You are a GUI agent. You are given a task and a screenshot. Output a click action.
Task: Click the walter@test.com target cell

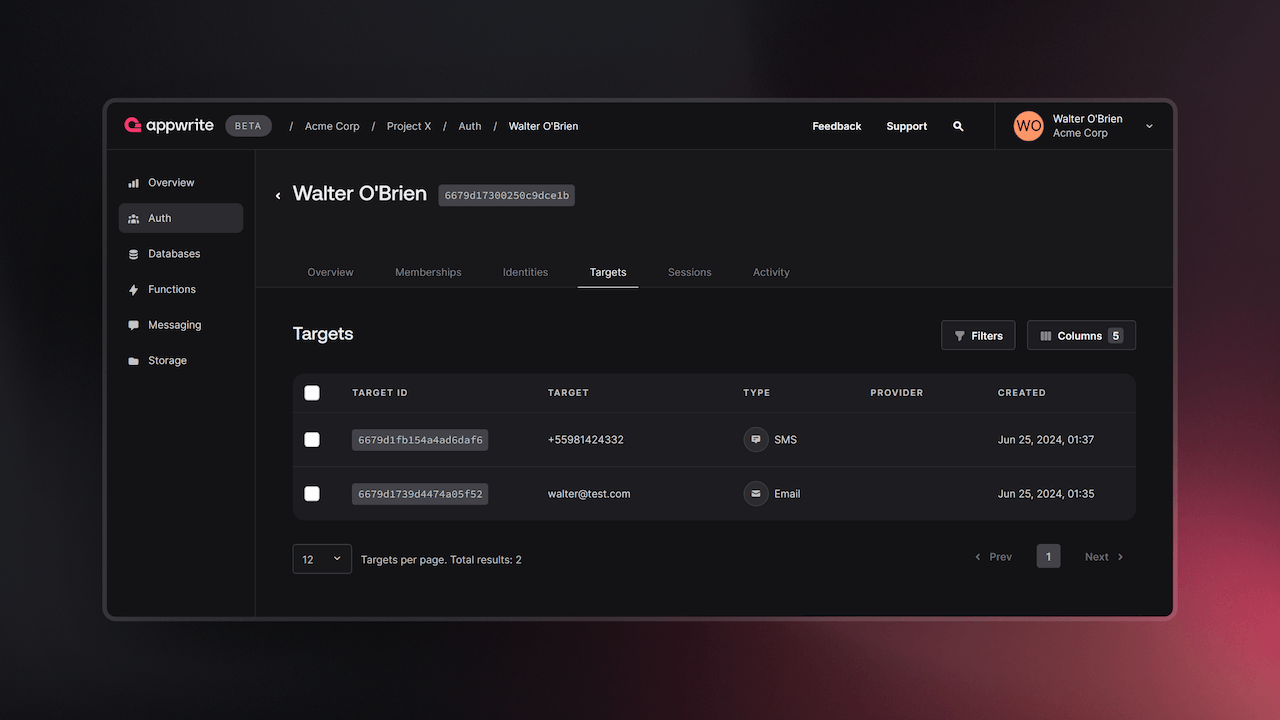tap(589, 494)
